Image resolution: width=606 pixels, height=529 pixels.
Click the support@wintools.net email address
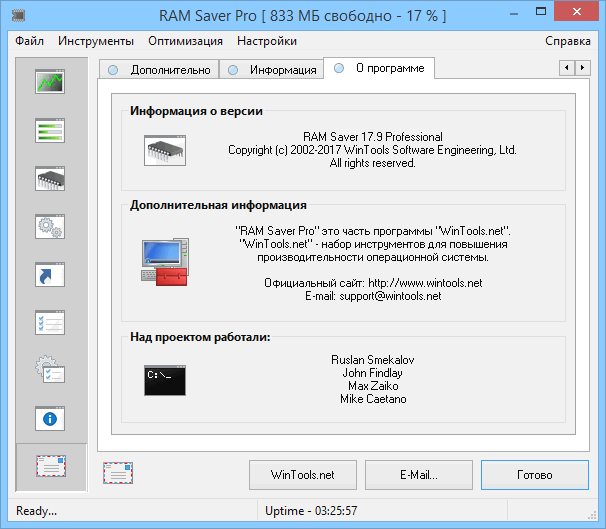pyautogui.click(x=390, y=296)
